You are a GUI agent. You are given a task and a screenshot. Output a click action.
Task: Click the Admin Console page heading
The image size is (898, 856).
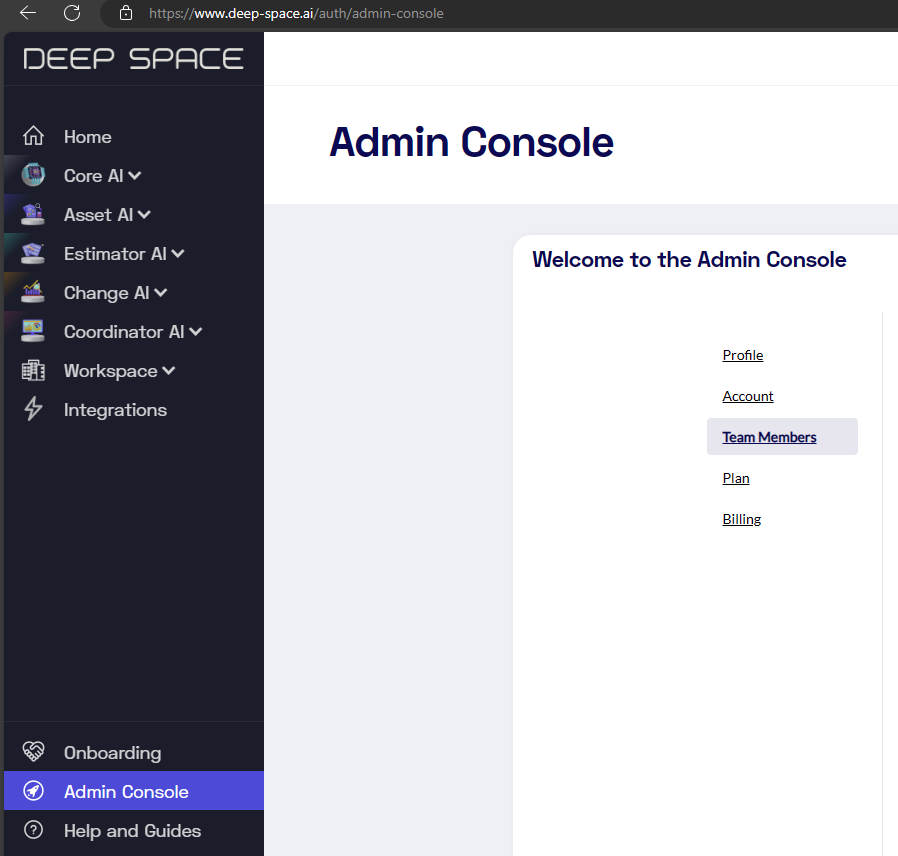471,142
